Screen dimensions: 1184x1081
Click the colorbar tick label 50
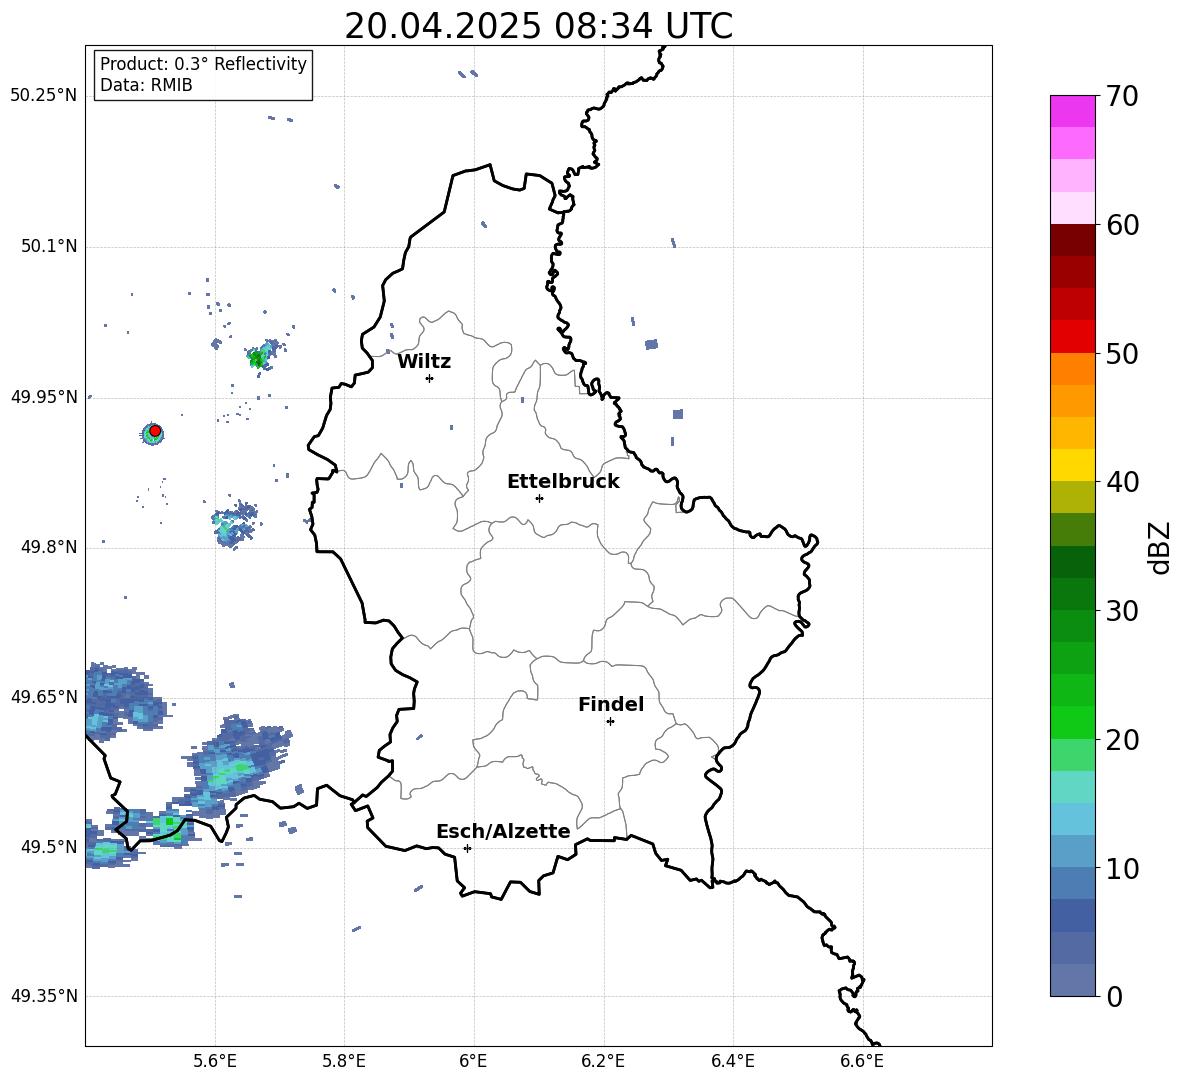(x=1122, y=353)
